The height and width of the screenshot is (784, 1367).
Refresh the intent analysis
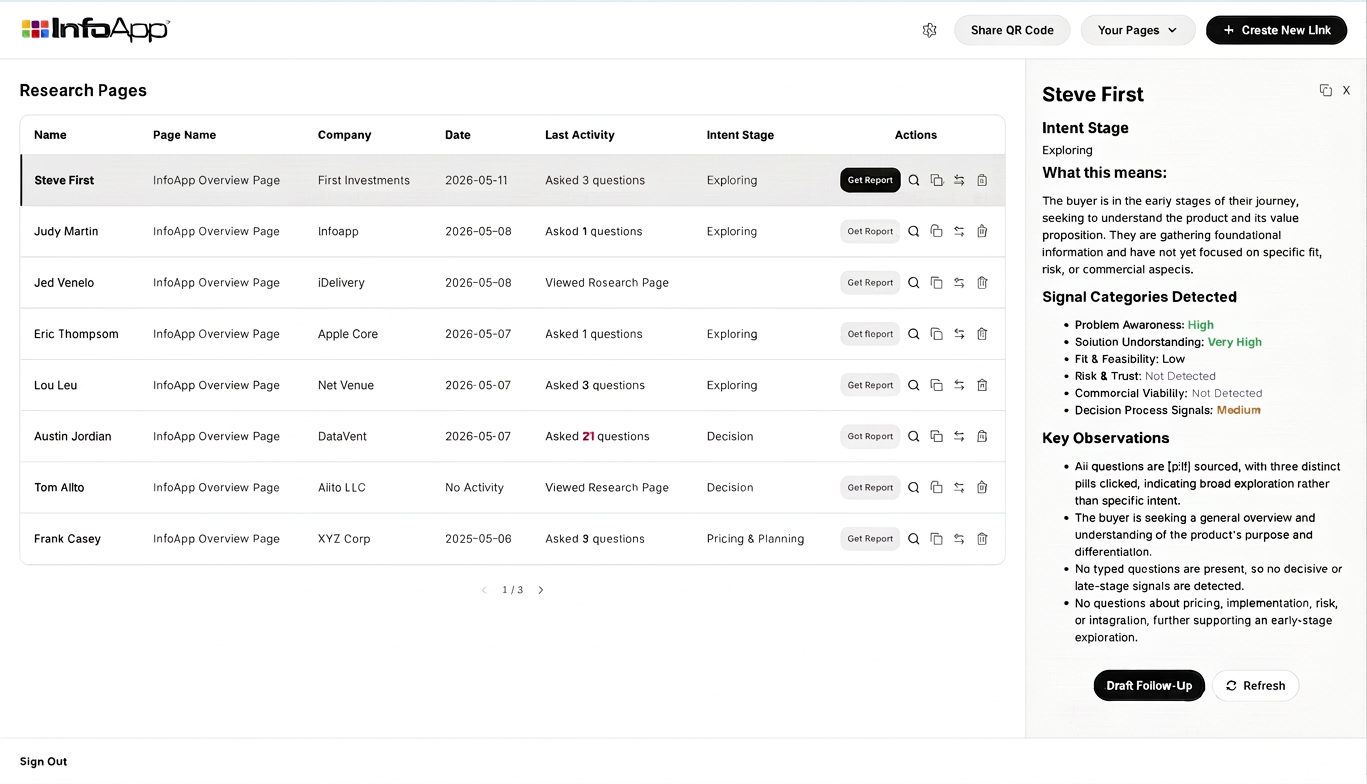click(x=1255, y=685)
